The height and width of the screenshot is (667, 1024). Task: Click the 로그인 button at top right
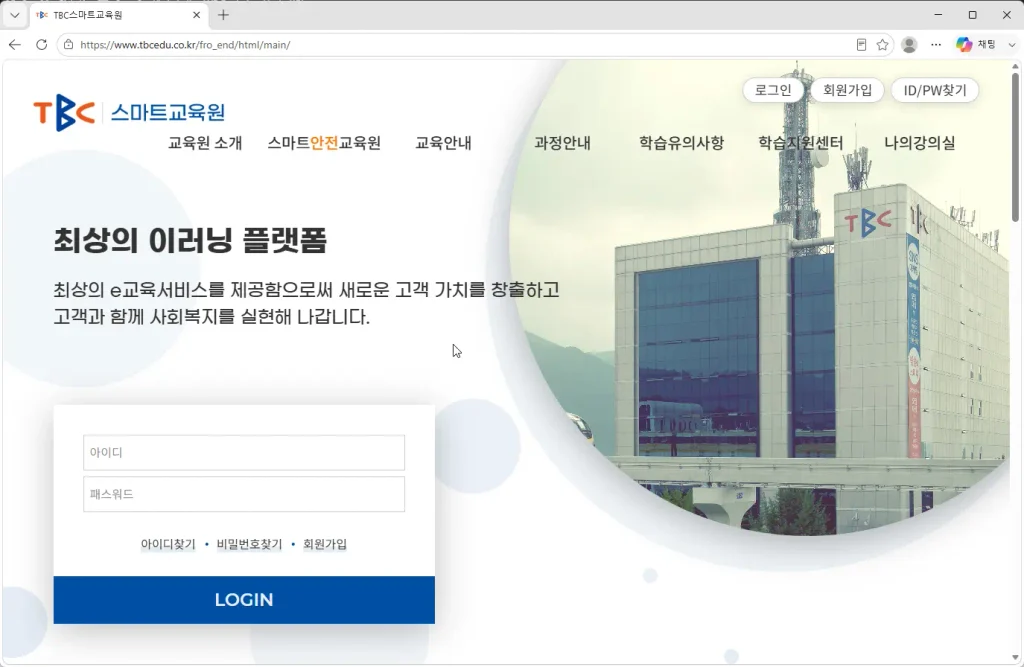click(773, 90)
